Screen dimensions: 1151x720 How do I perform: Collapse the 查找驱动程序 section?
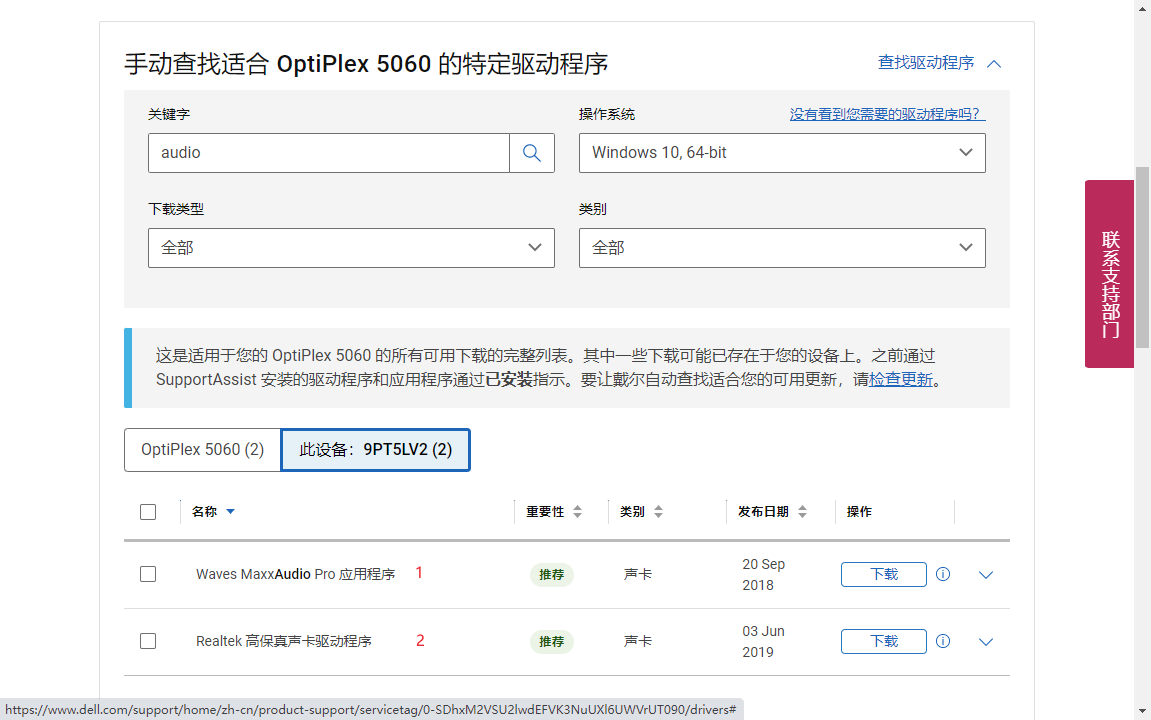click(940, 63)
